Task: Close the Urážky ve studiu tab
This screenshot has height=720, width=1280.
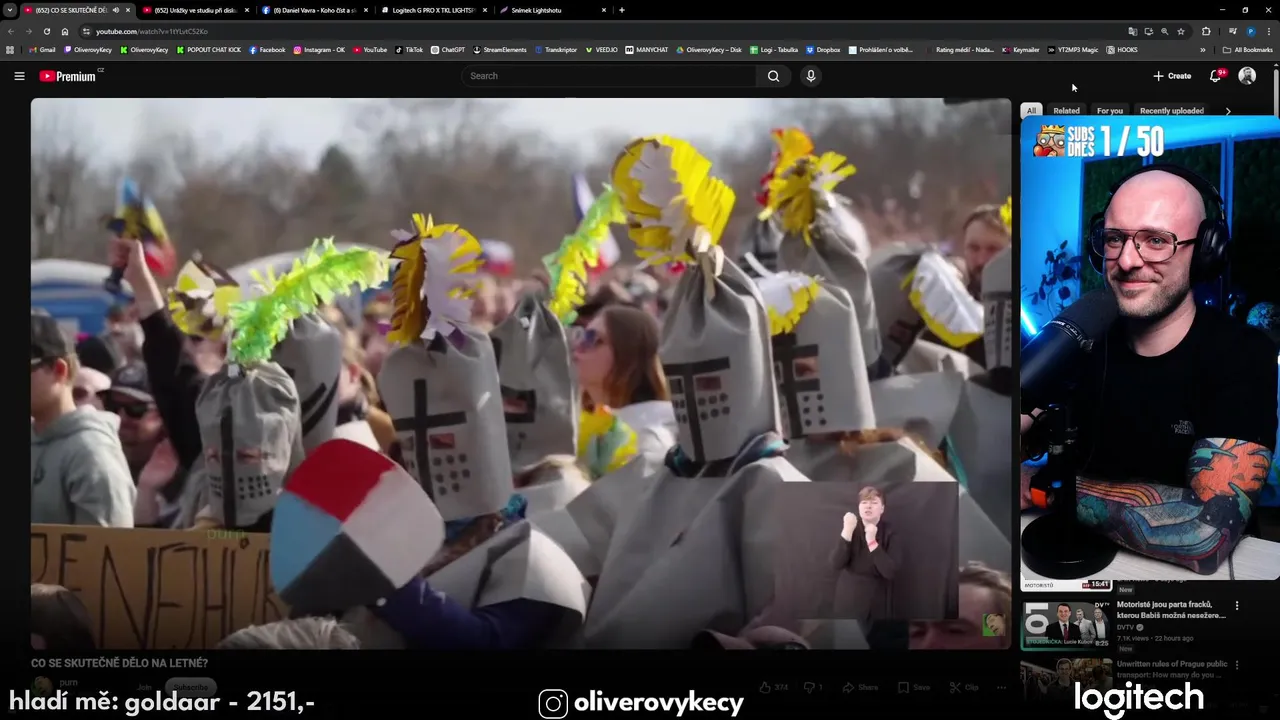Action: (247, 10)
